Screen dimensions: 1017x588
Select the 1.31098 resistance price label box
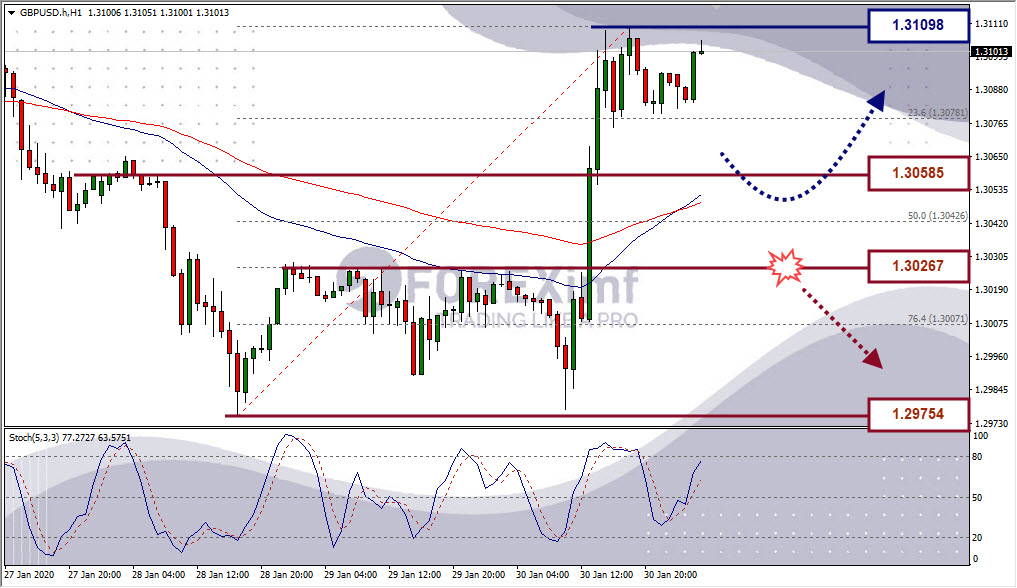pyautogui.click(x=918, y=25)
